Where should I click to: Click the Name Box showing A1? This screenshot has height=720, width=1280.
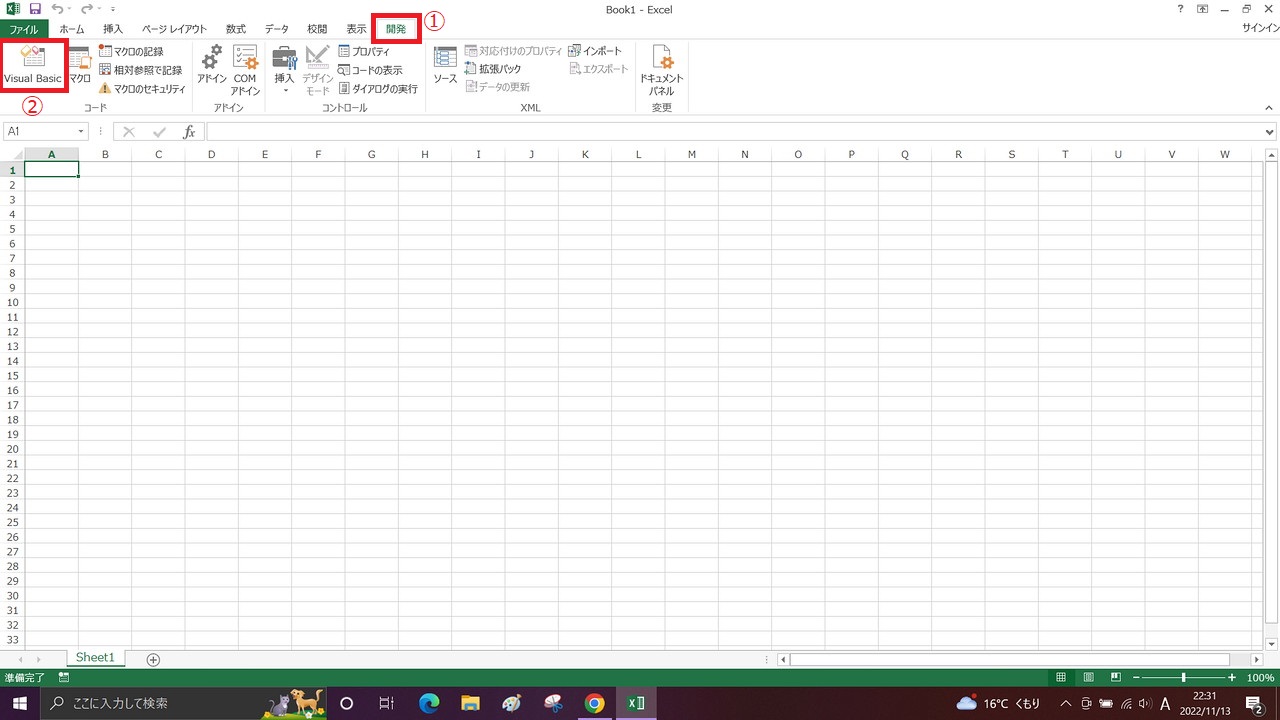(x=39, y=132)
